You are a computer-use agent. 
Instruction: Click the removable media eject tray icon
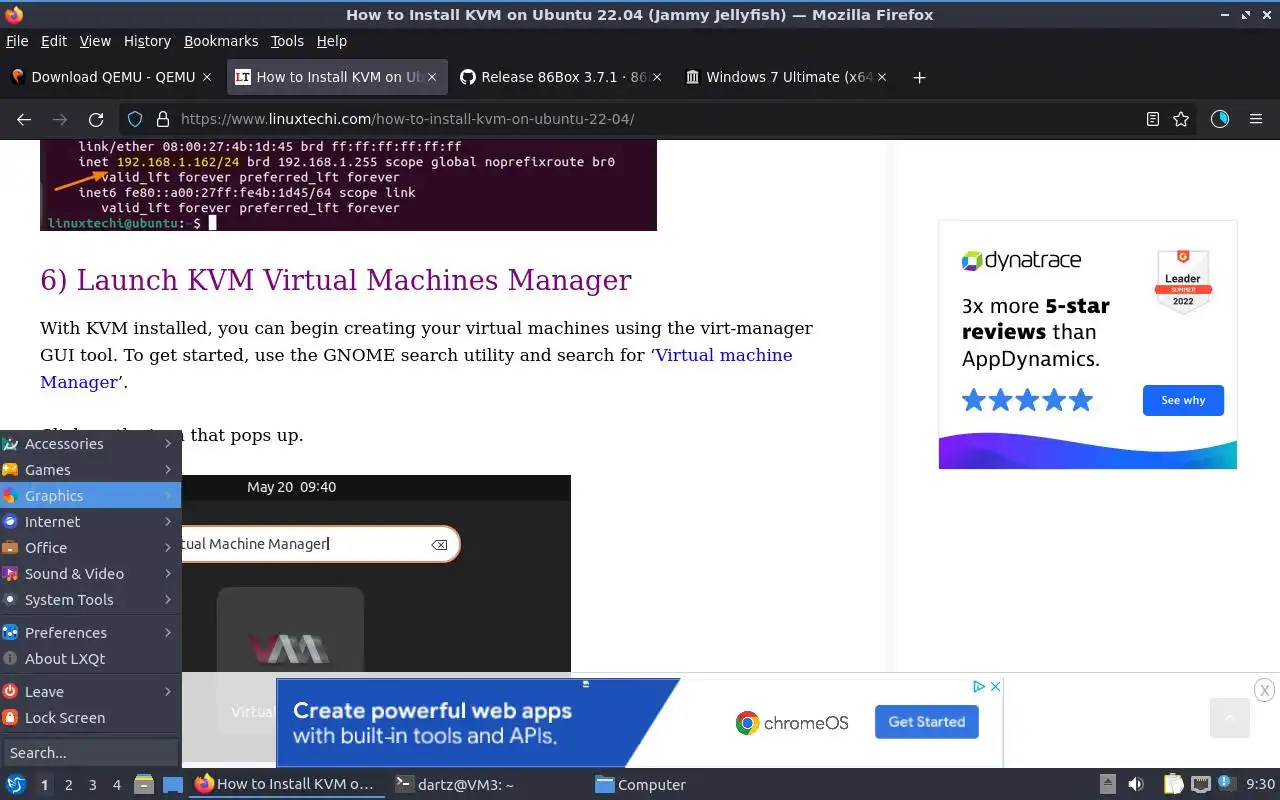point(1108,785)
